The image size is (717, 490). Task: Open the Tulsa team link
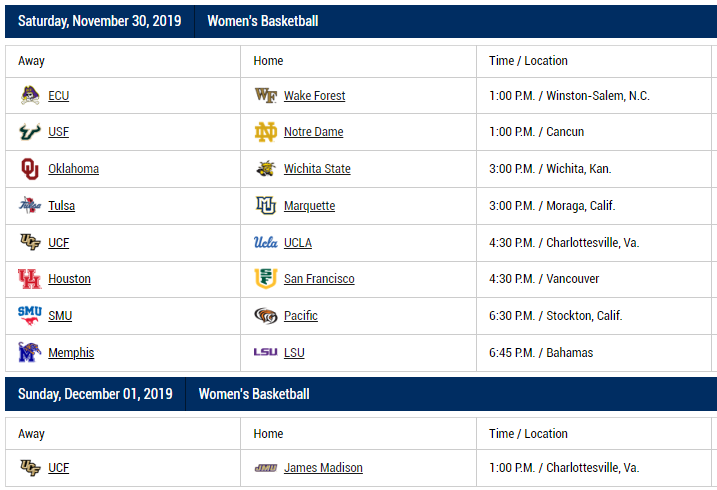[x=61, y=206]
